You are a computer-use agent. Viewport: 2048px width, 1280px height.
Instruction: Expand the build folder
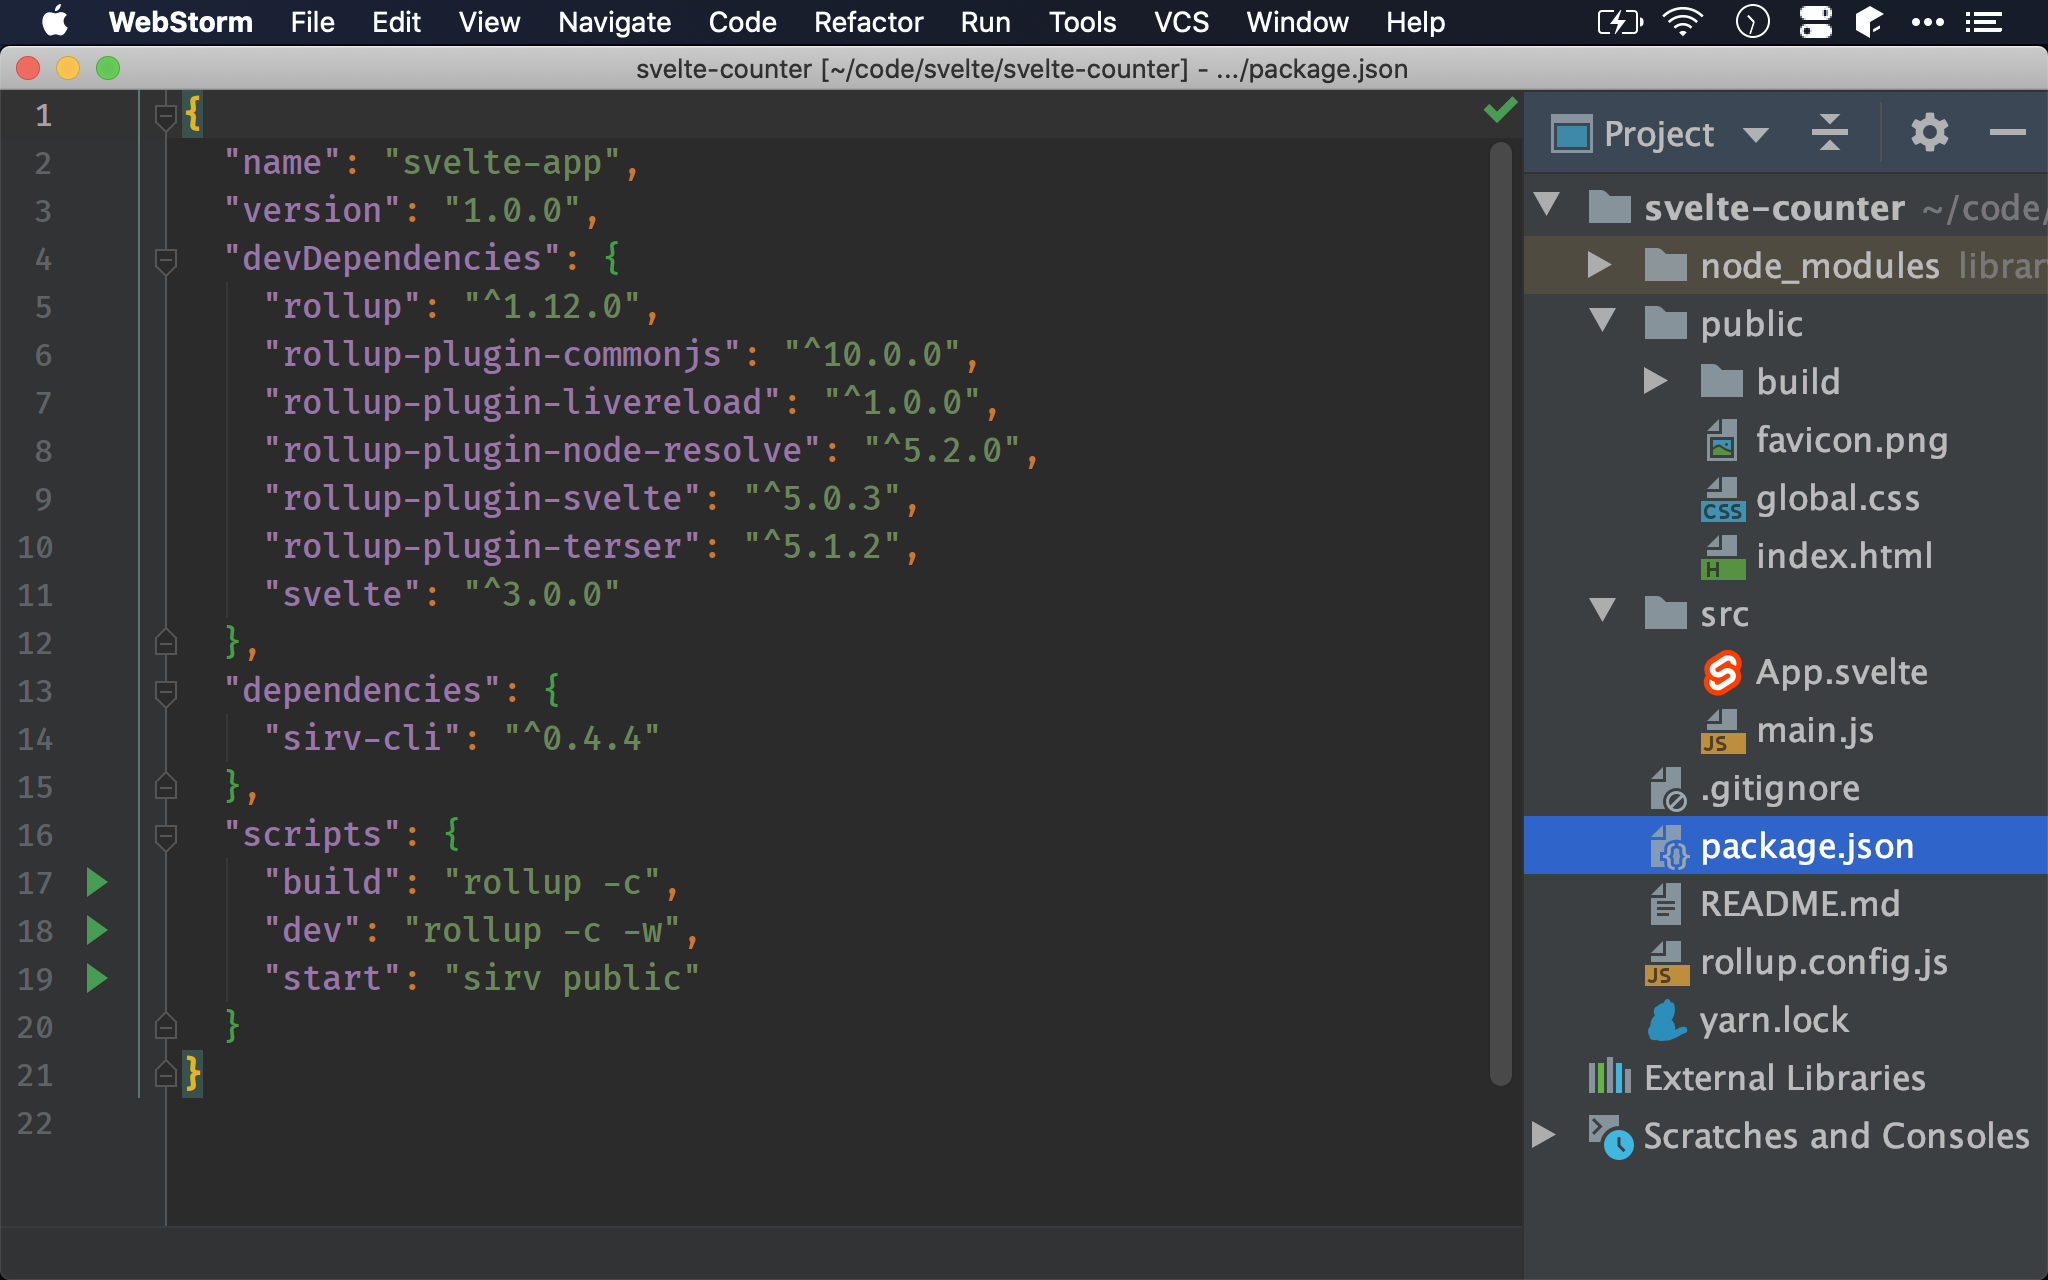tap(1656, 381)
